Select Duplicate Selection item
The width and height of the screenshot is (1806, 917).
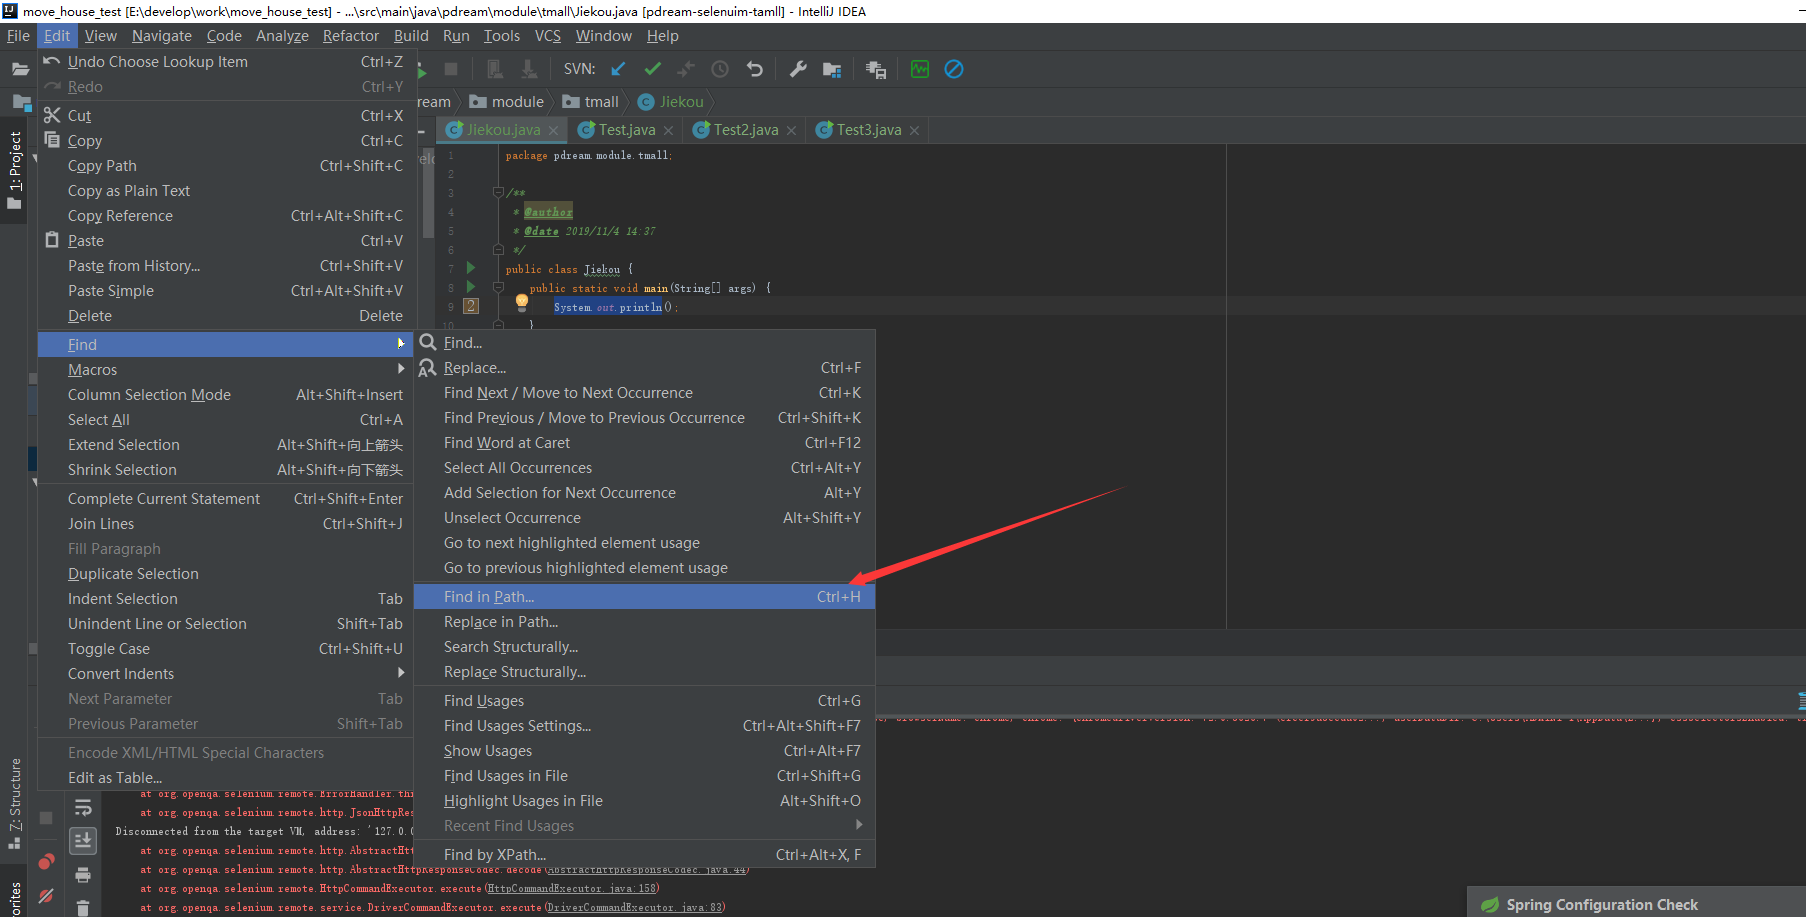pyautogui.click(x=226, y=574)
